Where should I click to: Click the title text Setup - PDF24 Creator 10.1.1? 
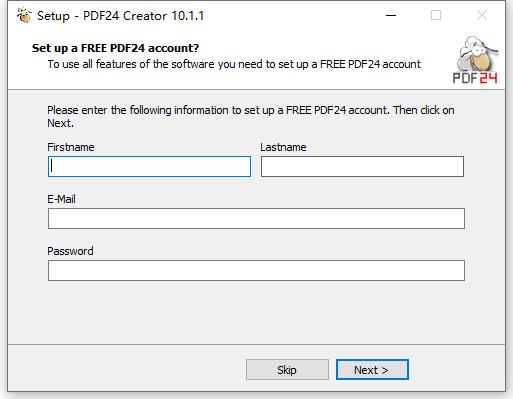coord(121,16)
